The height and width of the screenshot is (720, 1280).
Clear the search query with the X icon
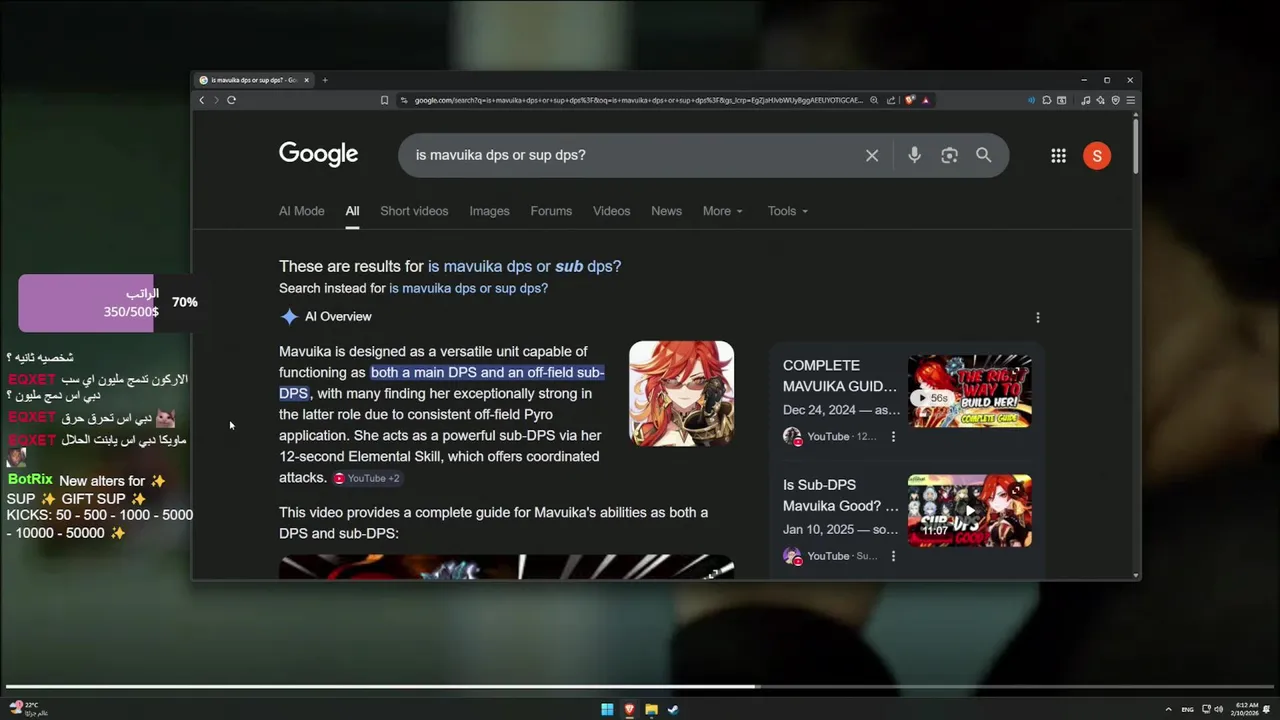click(872, 155)
